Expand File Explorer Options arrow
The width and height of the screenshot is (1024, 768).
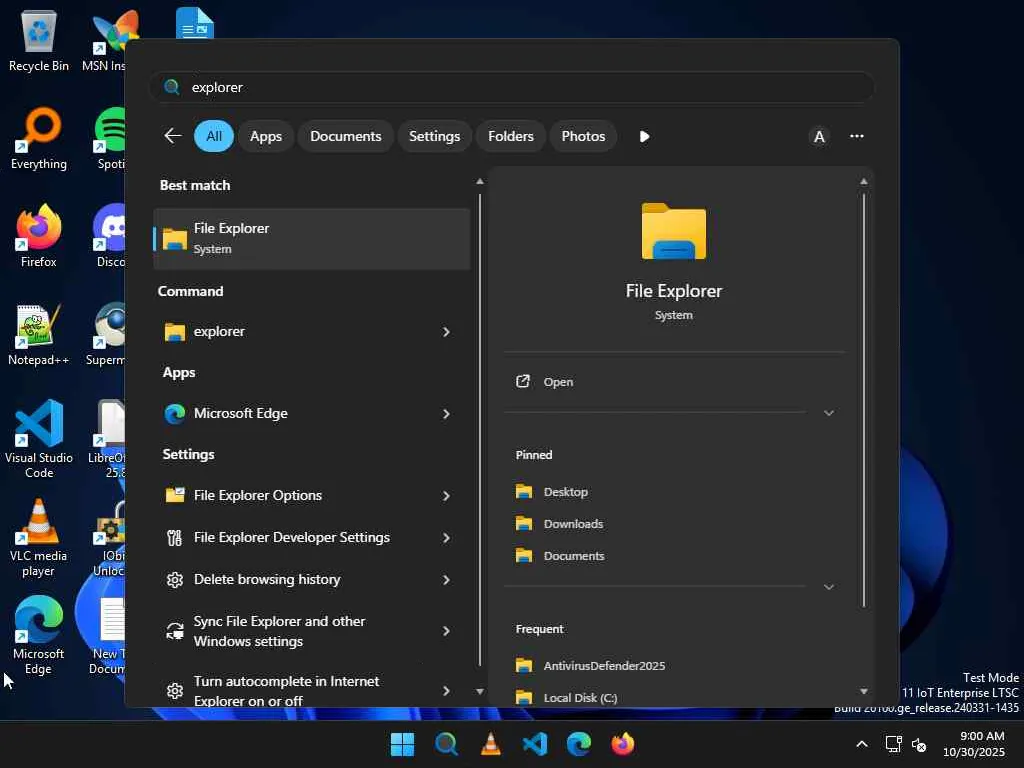click(446, 496)
